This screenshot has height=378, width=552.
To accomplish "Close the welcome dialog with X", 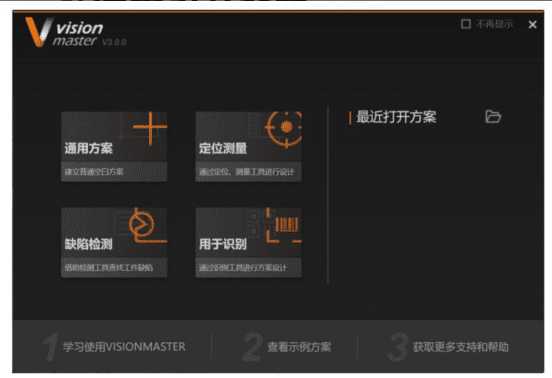I will point(533,24).
